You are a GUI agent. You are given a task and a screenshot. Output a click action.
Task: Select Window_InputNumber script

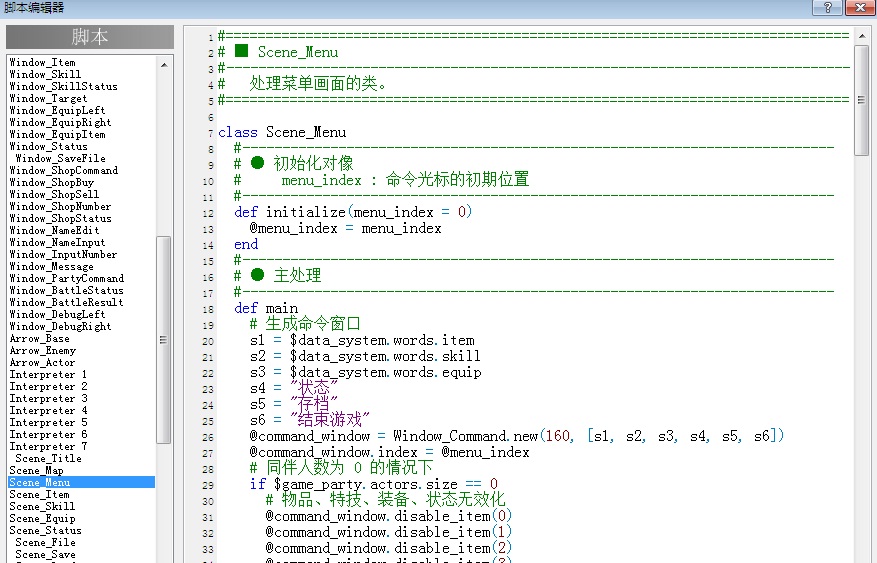click(63, 254)
